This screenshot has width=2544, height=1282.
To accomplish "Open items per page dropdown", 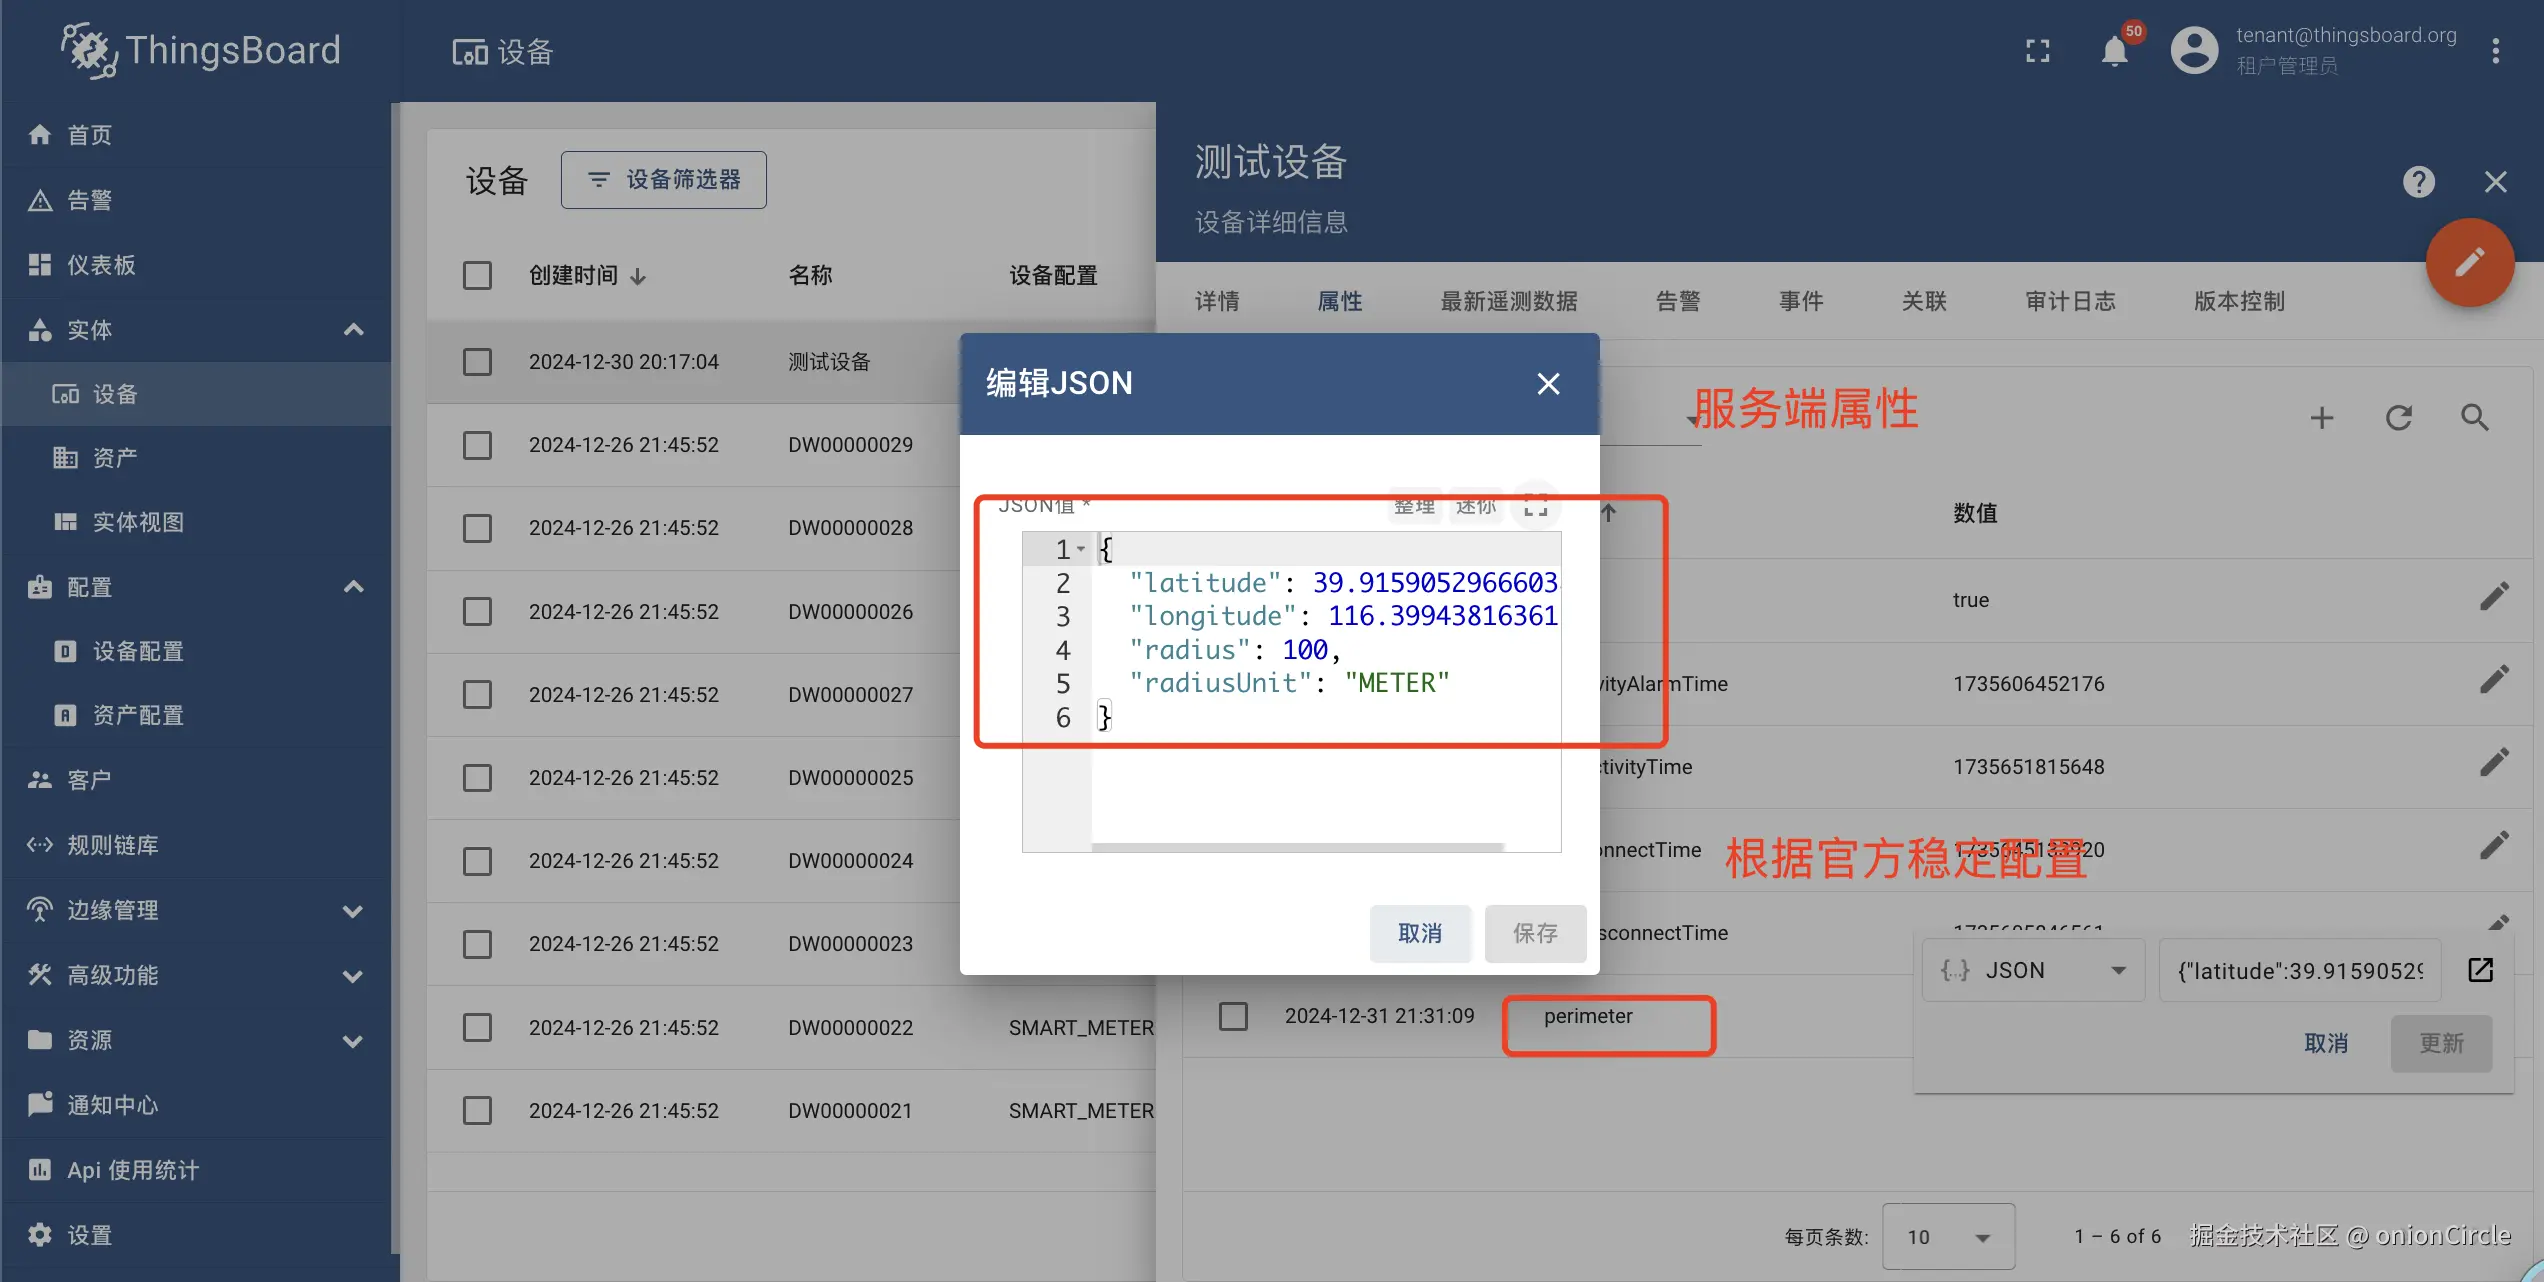I will click(1947, 1237).
